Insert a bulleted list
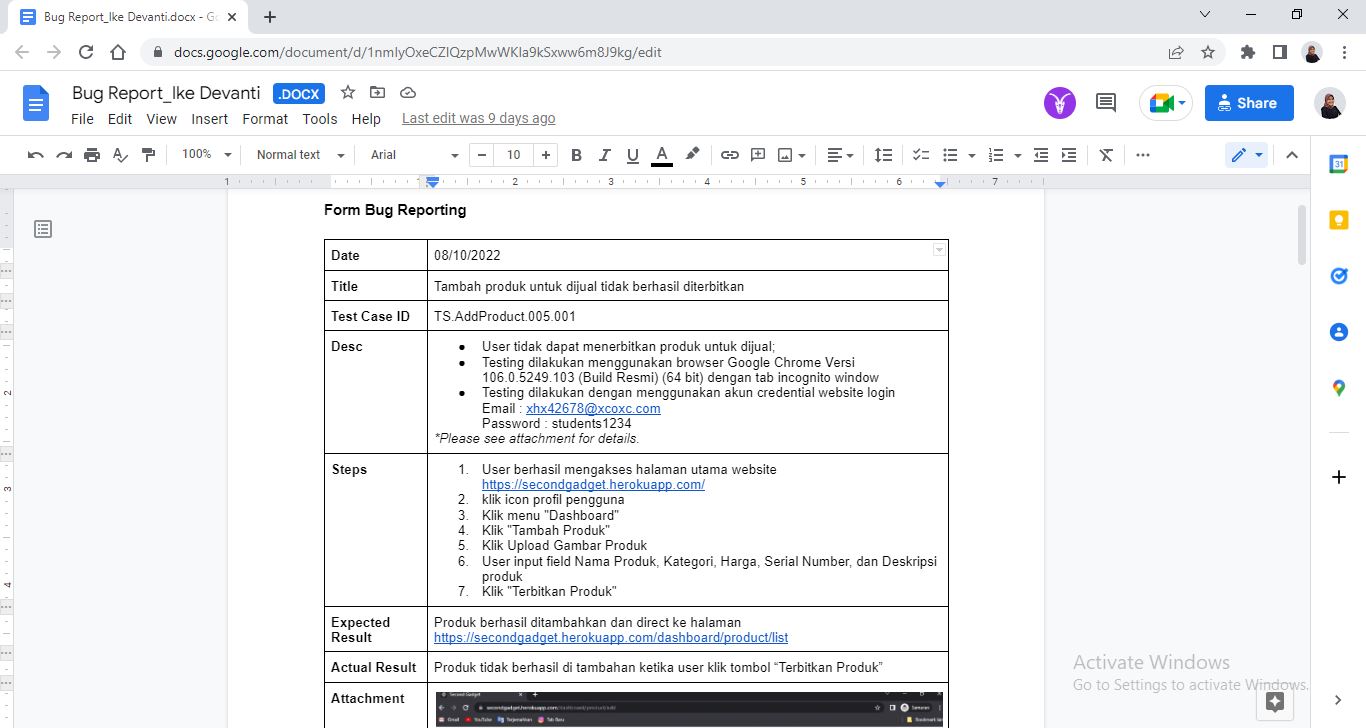This screenshot has width=1366, height=728. point(950,155)
